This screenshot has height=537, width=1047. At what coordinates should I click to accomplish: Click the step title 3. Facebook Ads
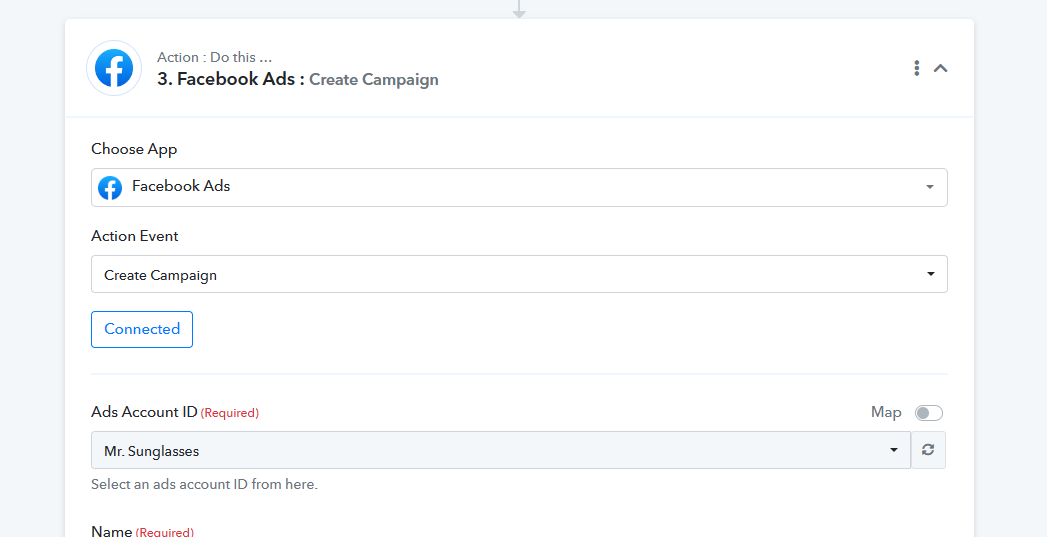click(x=231, y=79)
